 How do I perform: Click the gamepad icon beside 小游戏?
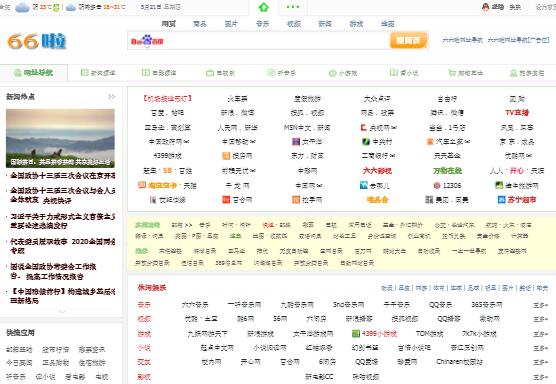point(333,73)
